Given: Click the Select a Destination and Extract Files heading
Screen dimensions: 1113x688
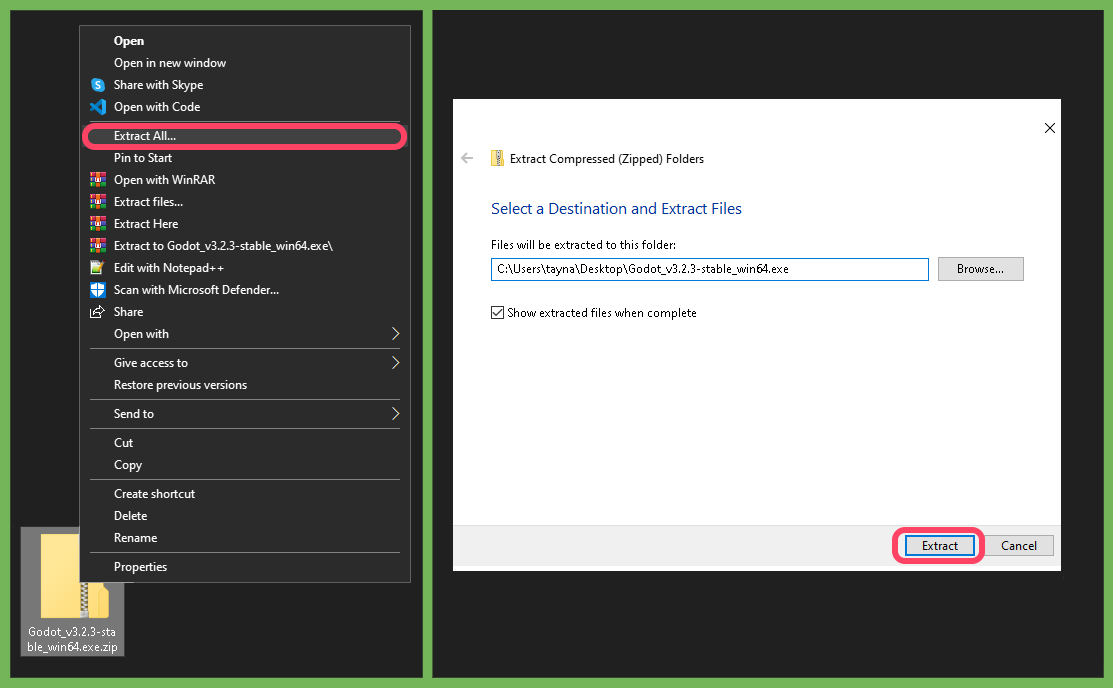Looking at the screenshot, I should [x=616, y=209].
